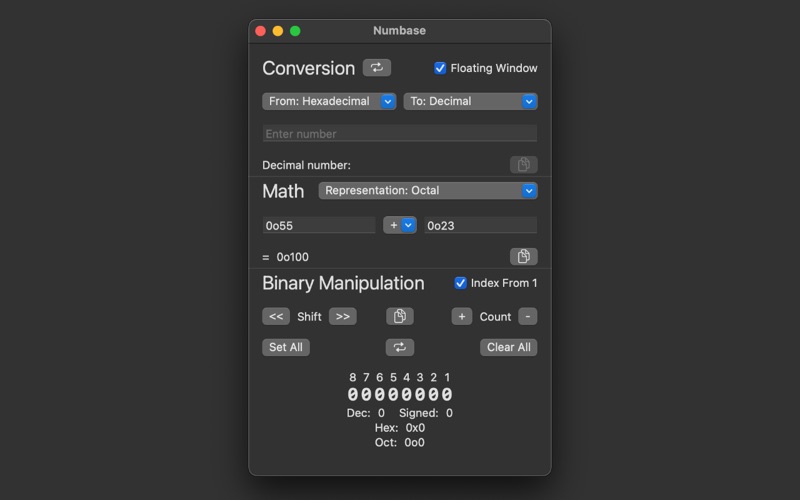The image size is (800, 500).
Task: Click the Clear All button
Action: 509,347
